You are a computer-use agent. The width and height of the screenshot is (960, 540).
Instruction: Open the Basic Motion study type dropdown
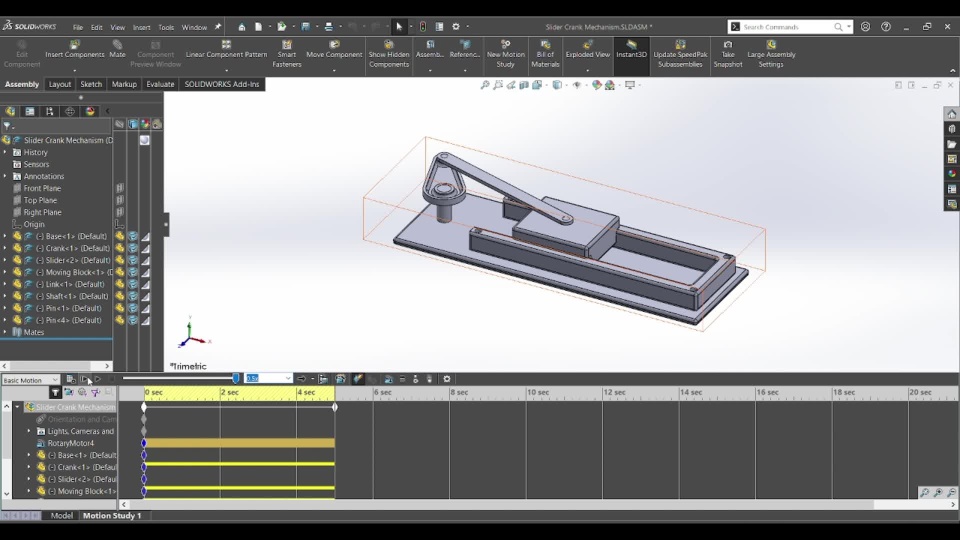(55, 380)
